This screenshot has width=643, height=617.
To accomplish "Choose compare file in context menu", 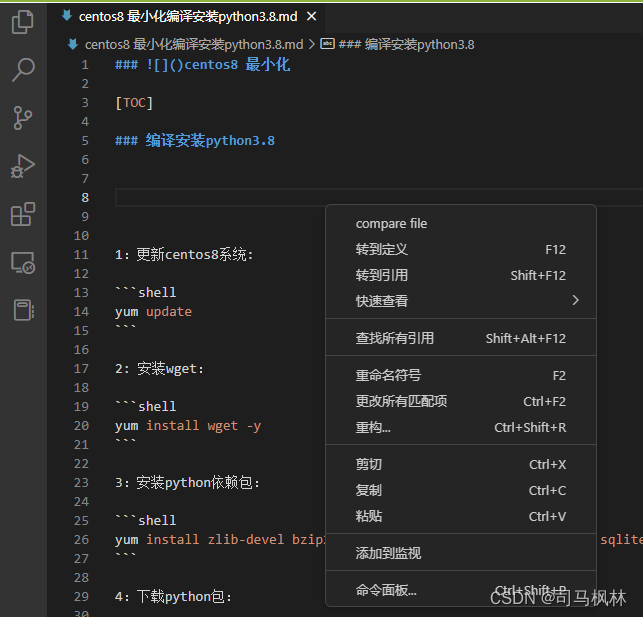I will pos(461,223).
